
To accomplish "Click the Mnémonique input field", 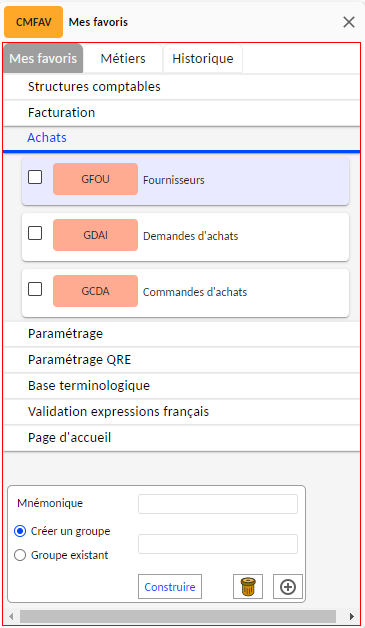I will 218,504.
